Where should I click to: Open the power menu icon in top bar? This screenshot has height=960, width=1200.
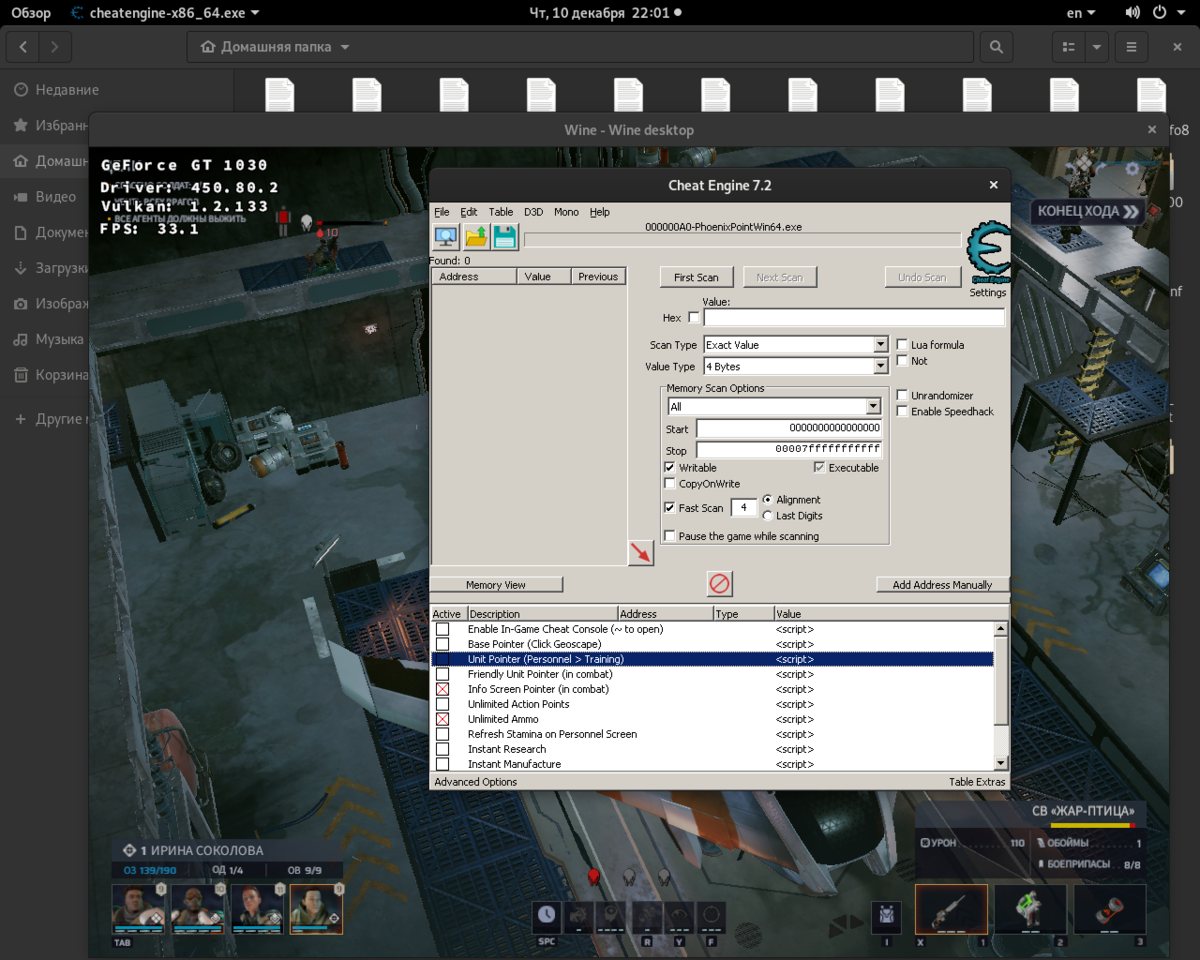(x=1160, y=13)
